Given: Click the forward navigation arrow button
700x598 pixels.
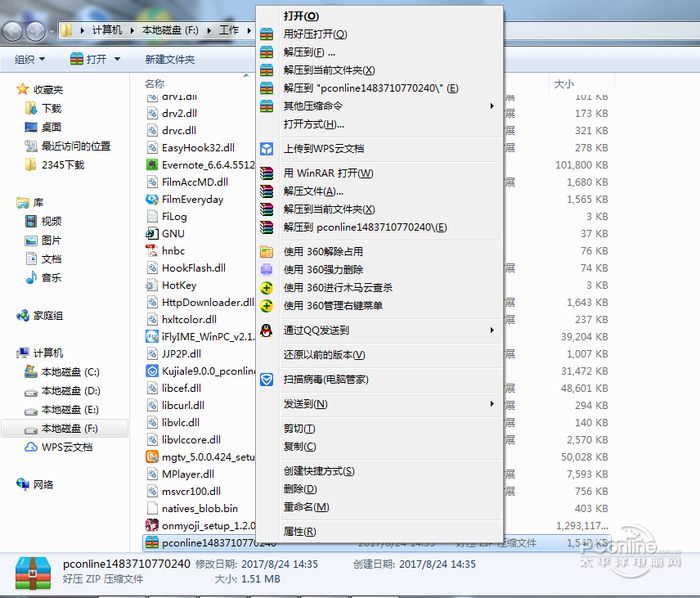Looking at the screenshot, I should (36, 31).
